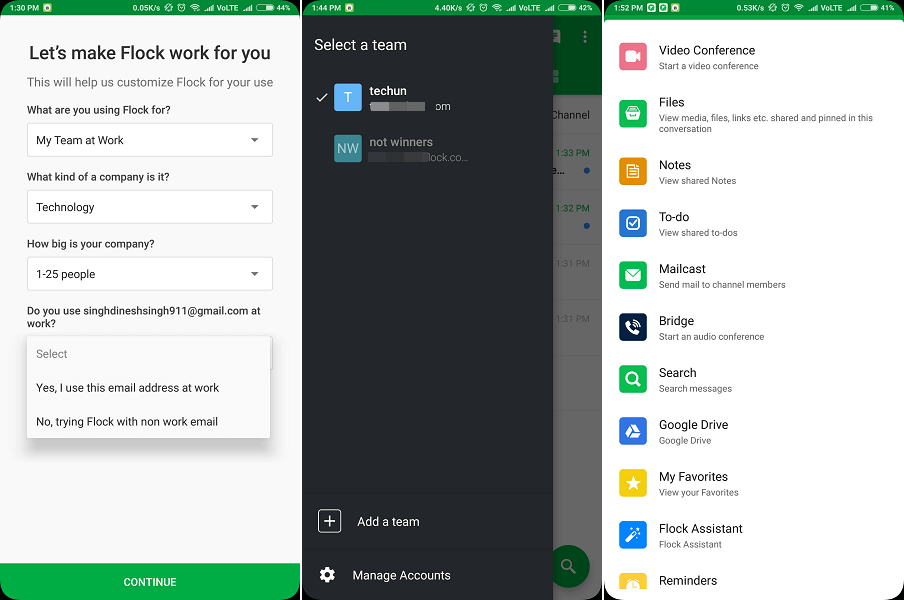Open Video Conference title

707,50
